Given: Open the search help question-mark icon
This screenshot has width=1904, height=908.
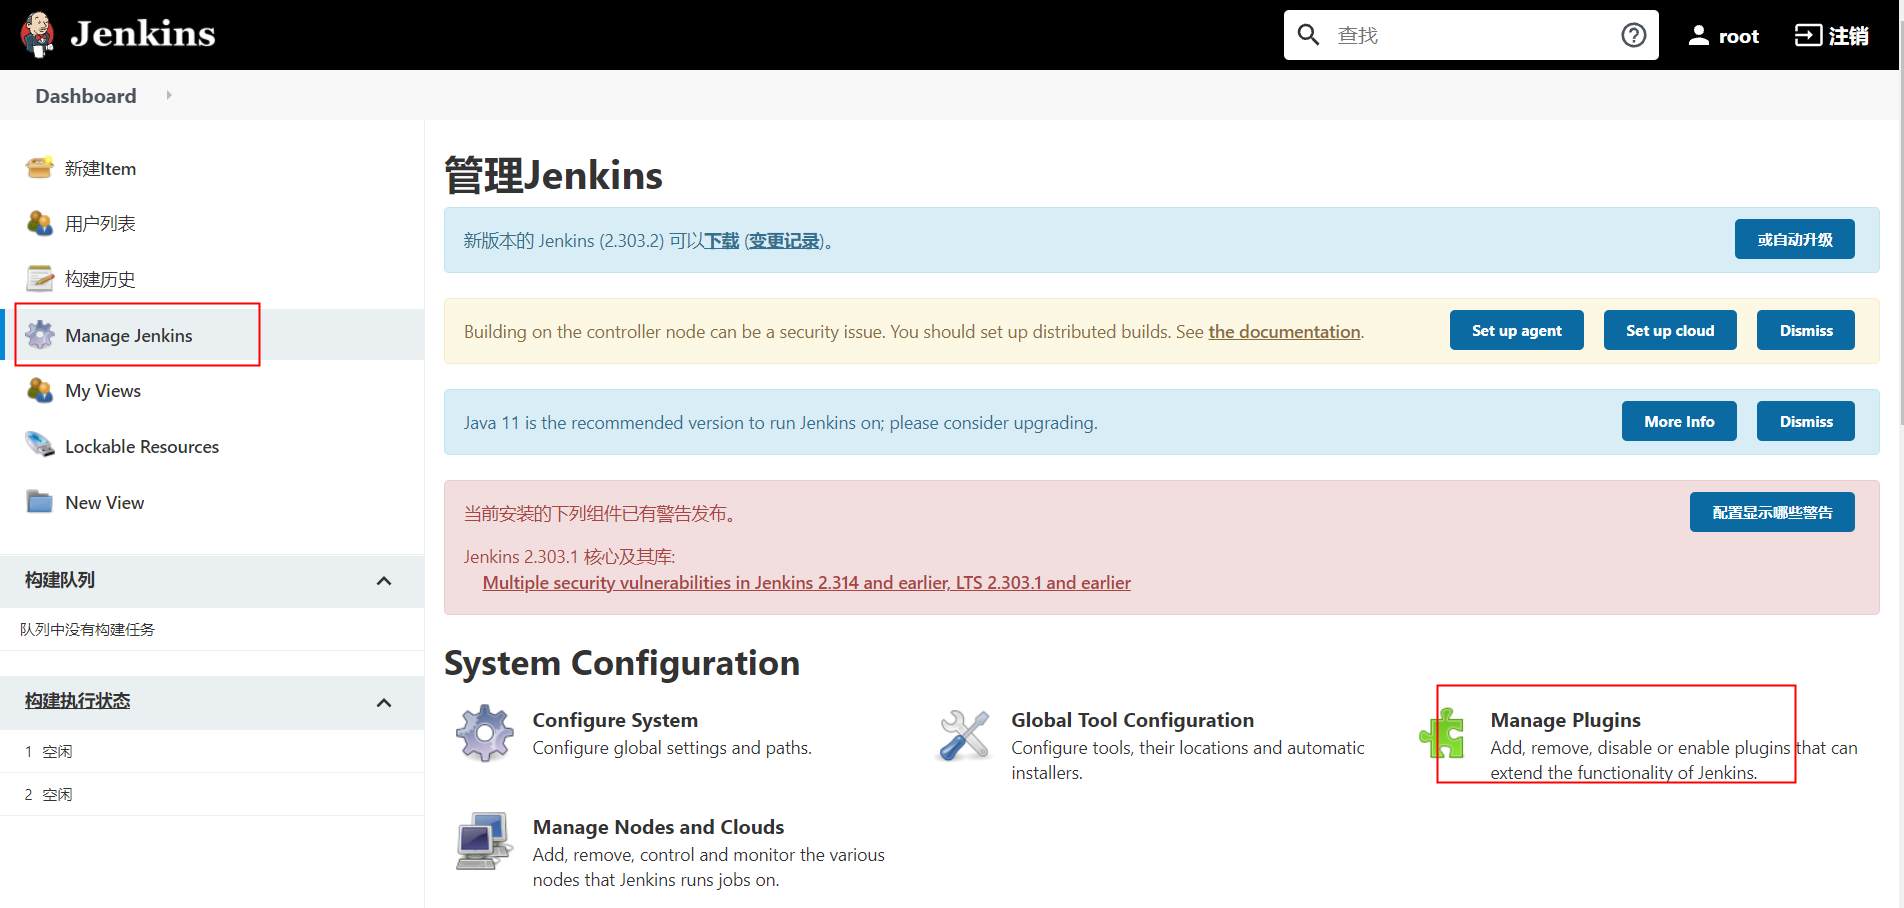Looking at the screenshot, I should coord(1633,35).
